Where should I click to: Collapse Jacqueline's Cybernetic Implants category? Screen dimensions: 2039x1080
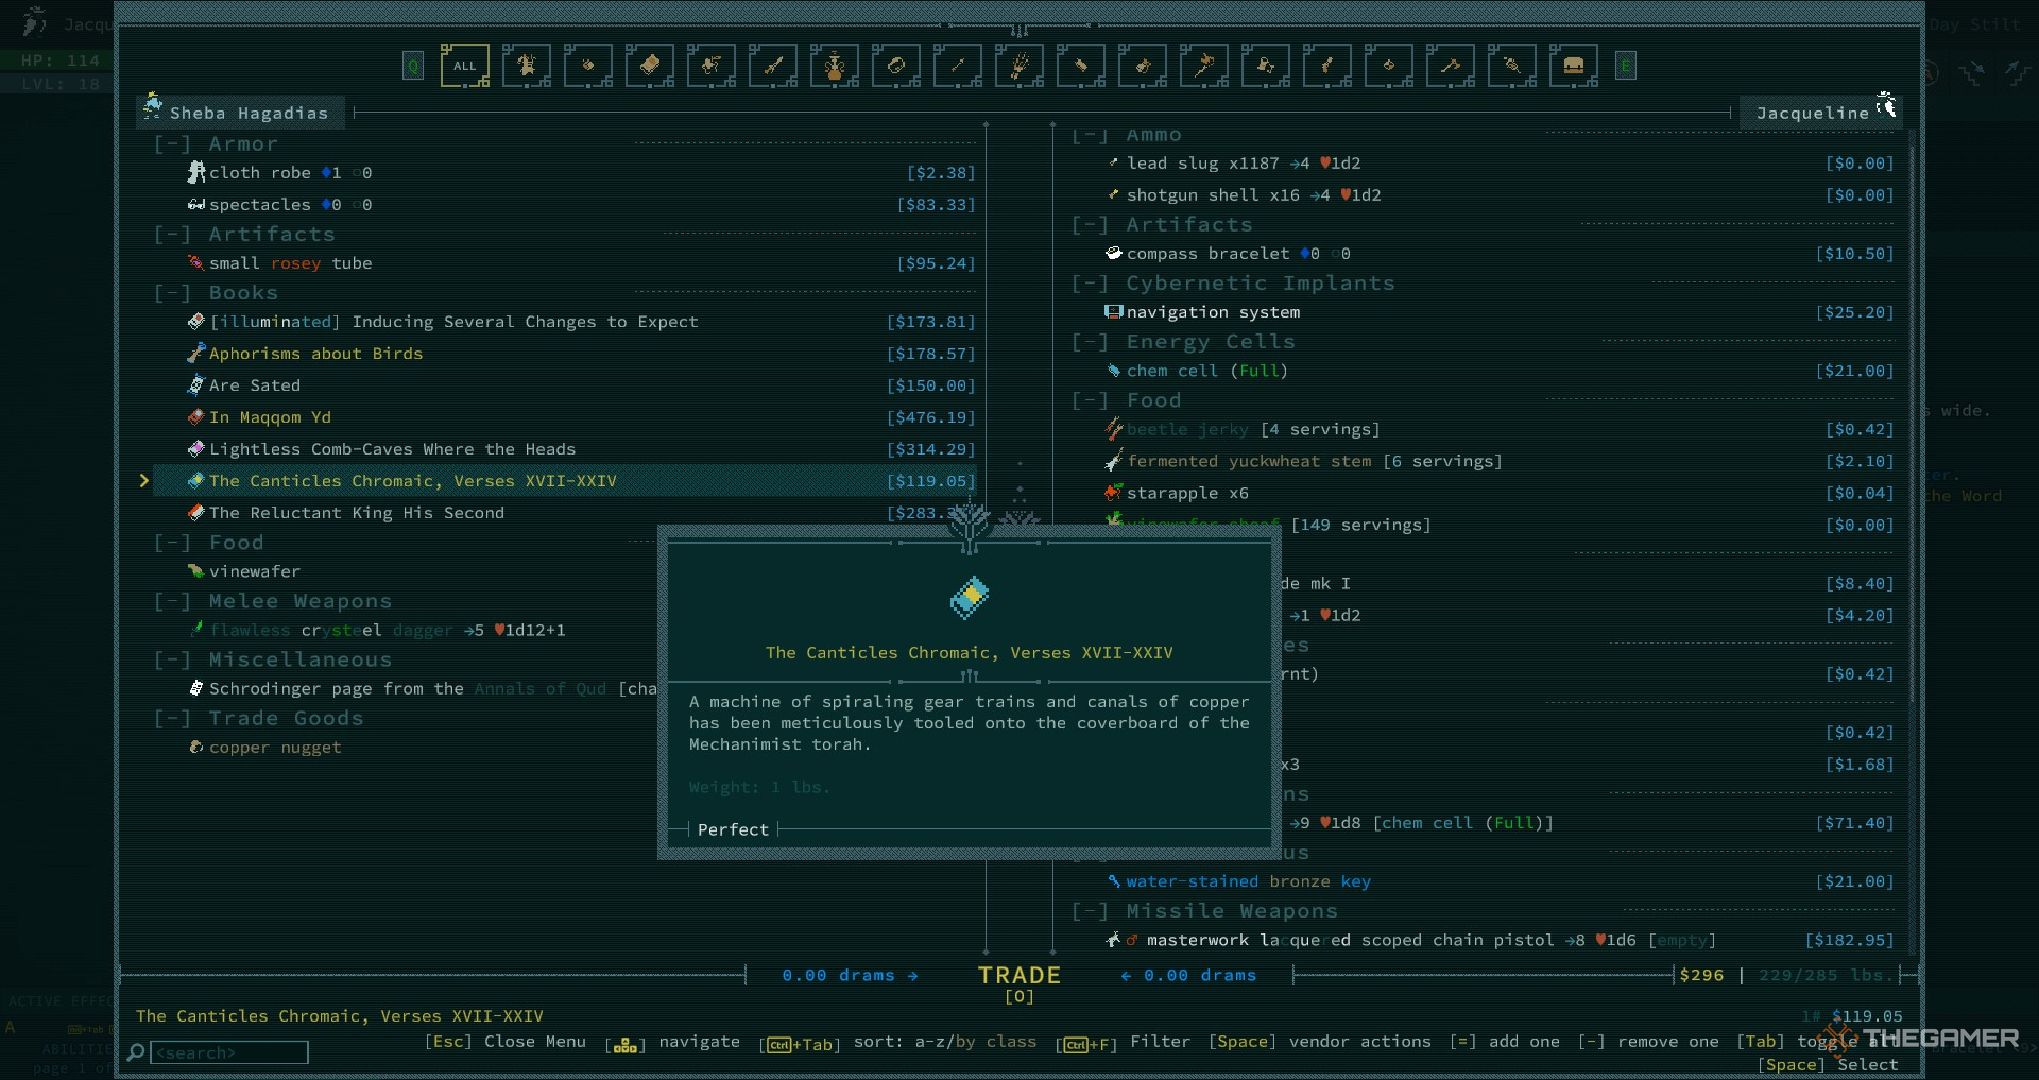click(x=1090, y=283)
